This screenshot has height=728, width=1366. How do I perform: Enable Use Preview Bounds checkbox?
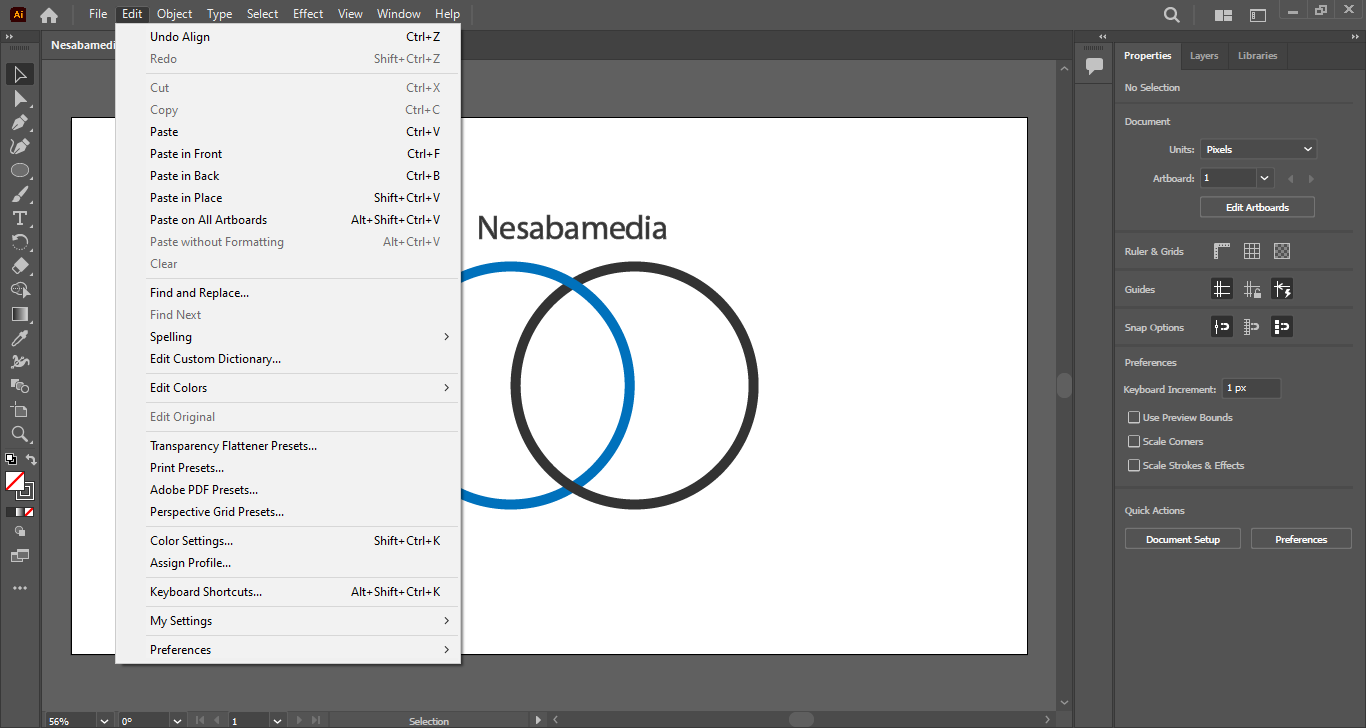1134,417
